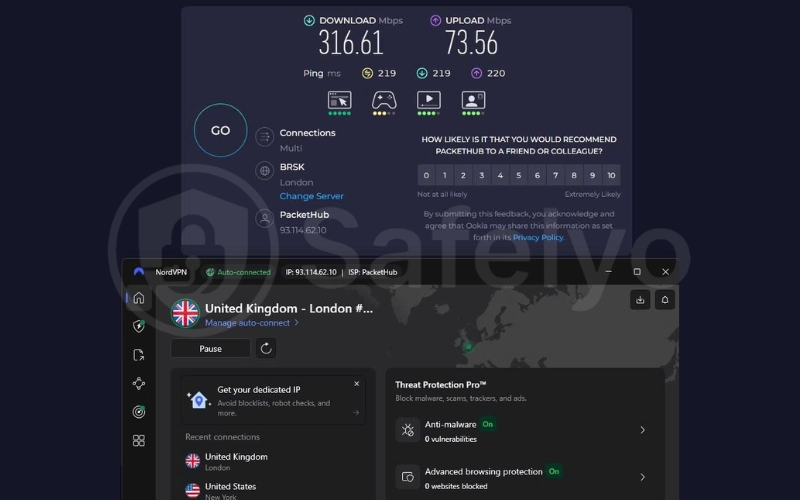Click the upload ping latency icon

pyautogui.click(x=477, y=73)
